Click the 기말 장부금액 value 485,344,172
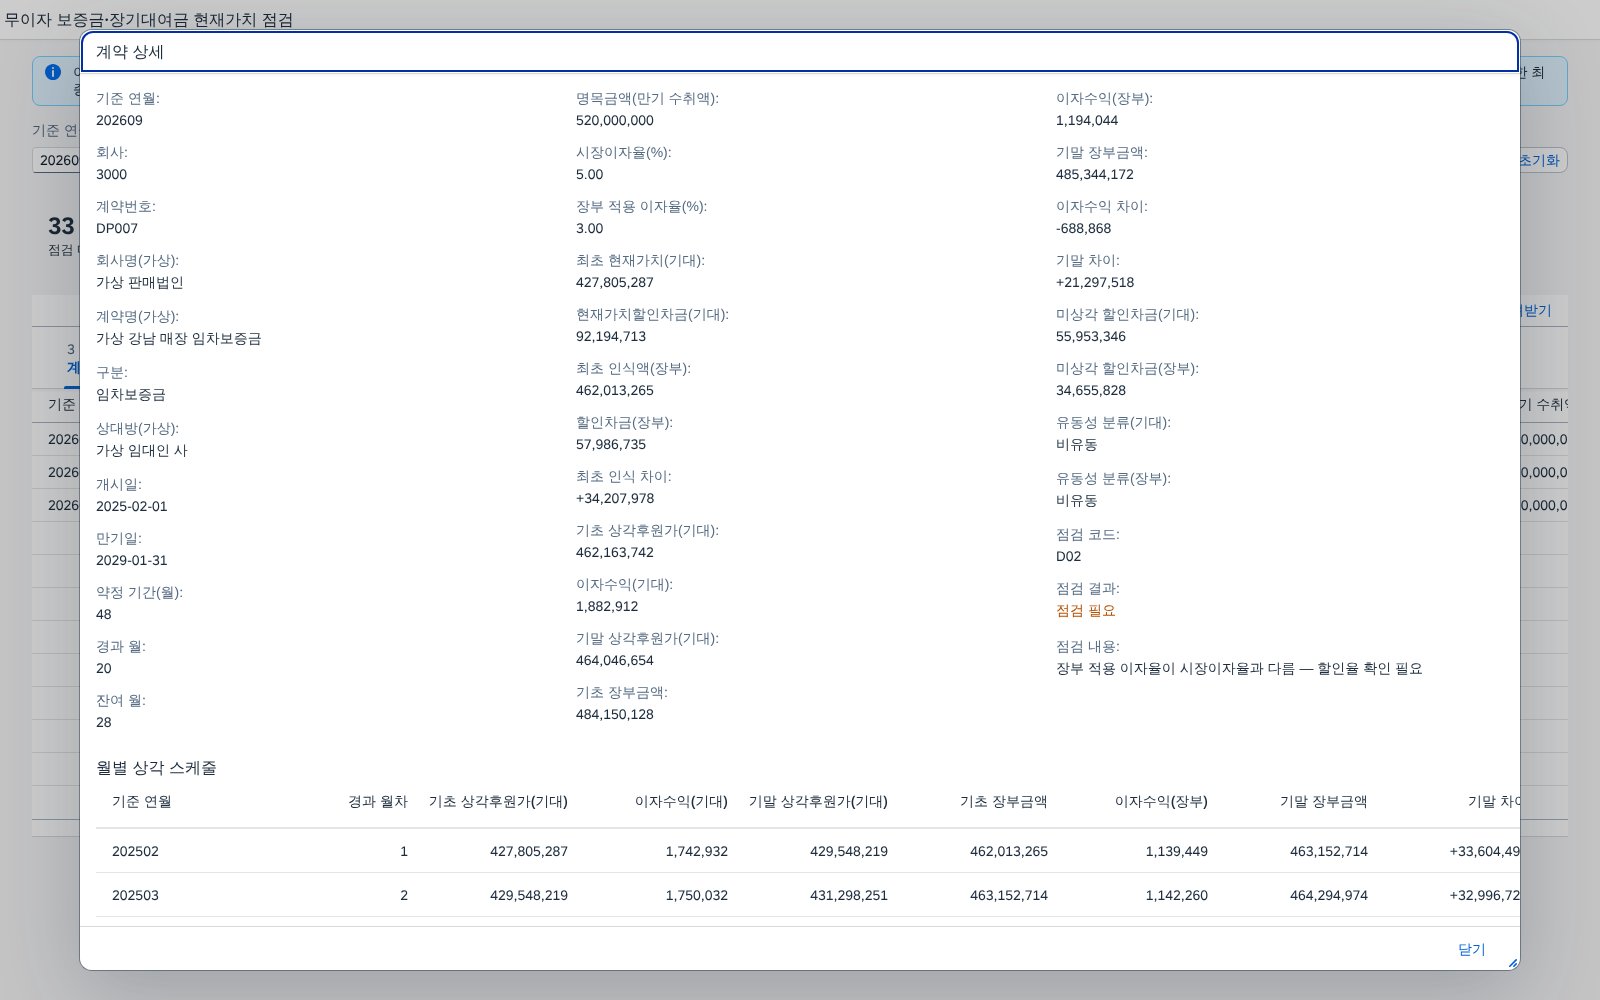 (1095, 174)
